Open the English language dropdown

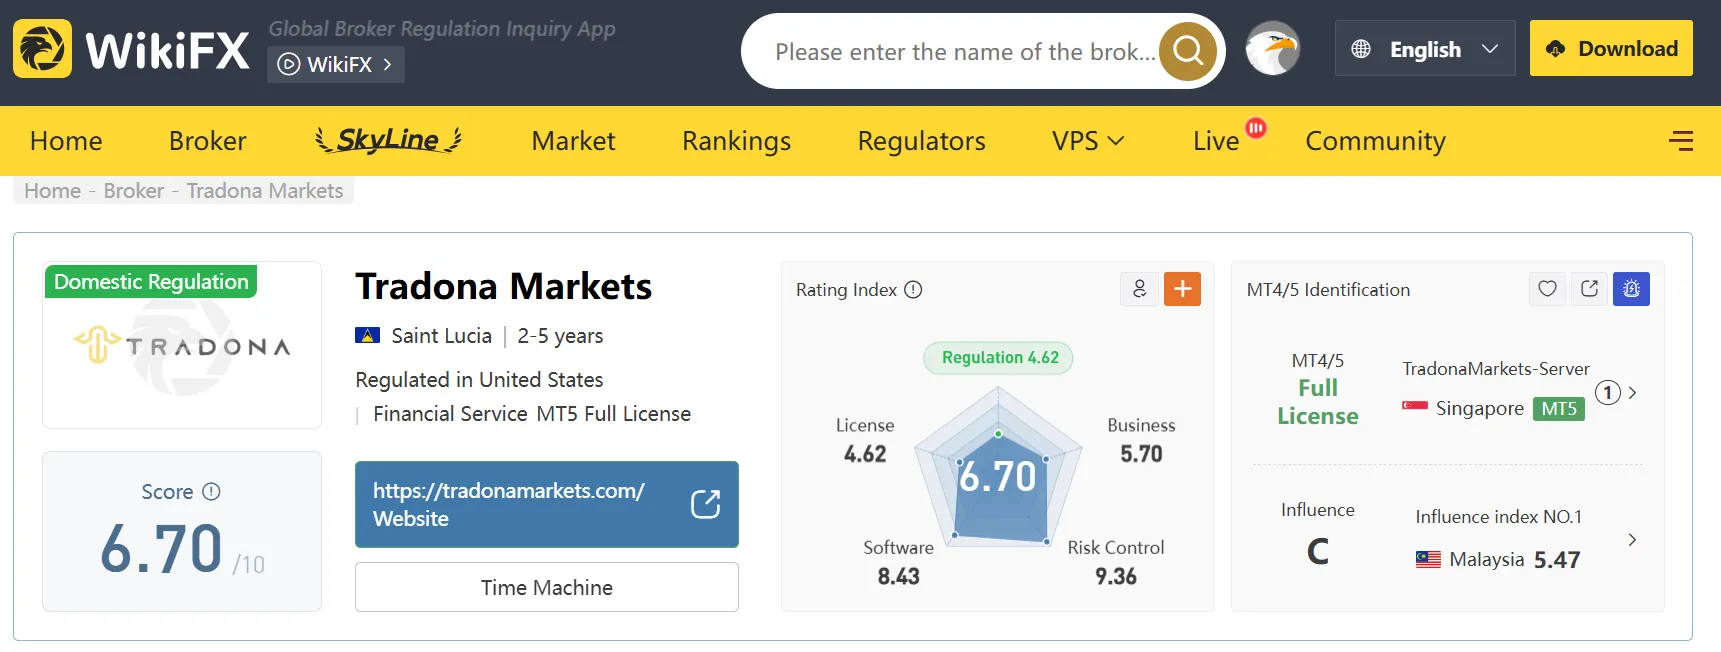click(x=1425, y=48)
